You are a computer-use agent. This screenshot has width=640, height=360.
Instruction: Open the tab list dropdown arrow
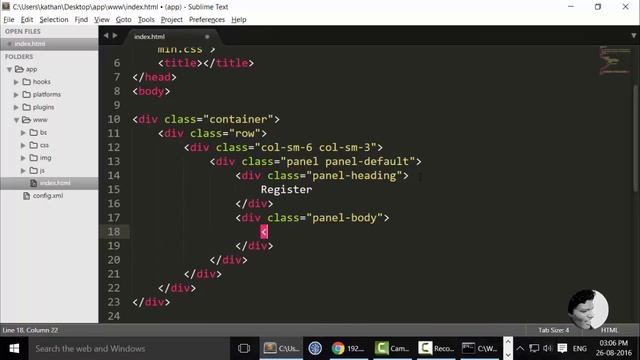coord(633,36)
